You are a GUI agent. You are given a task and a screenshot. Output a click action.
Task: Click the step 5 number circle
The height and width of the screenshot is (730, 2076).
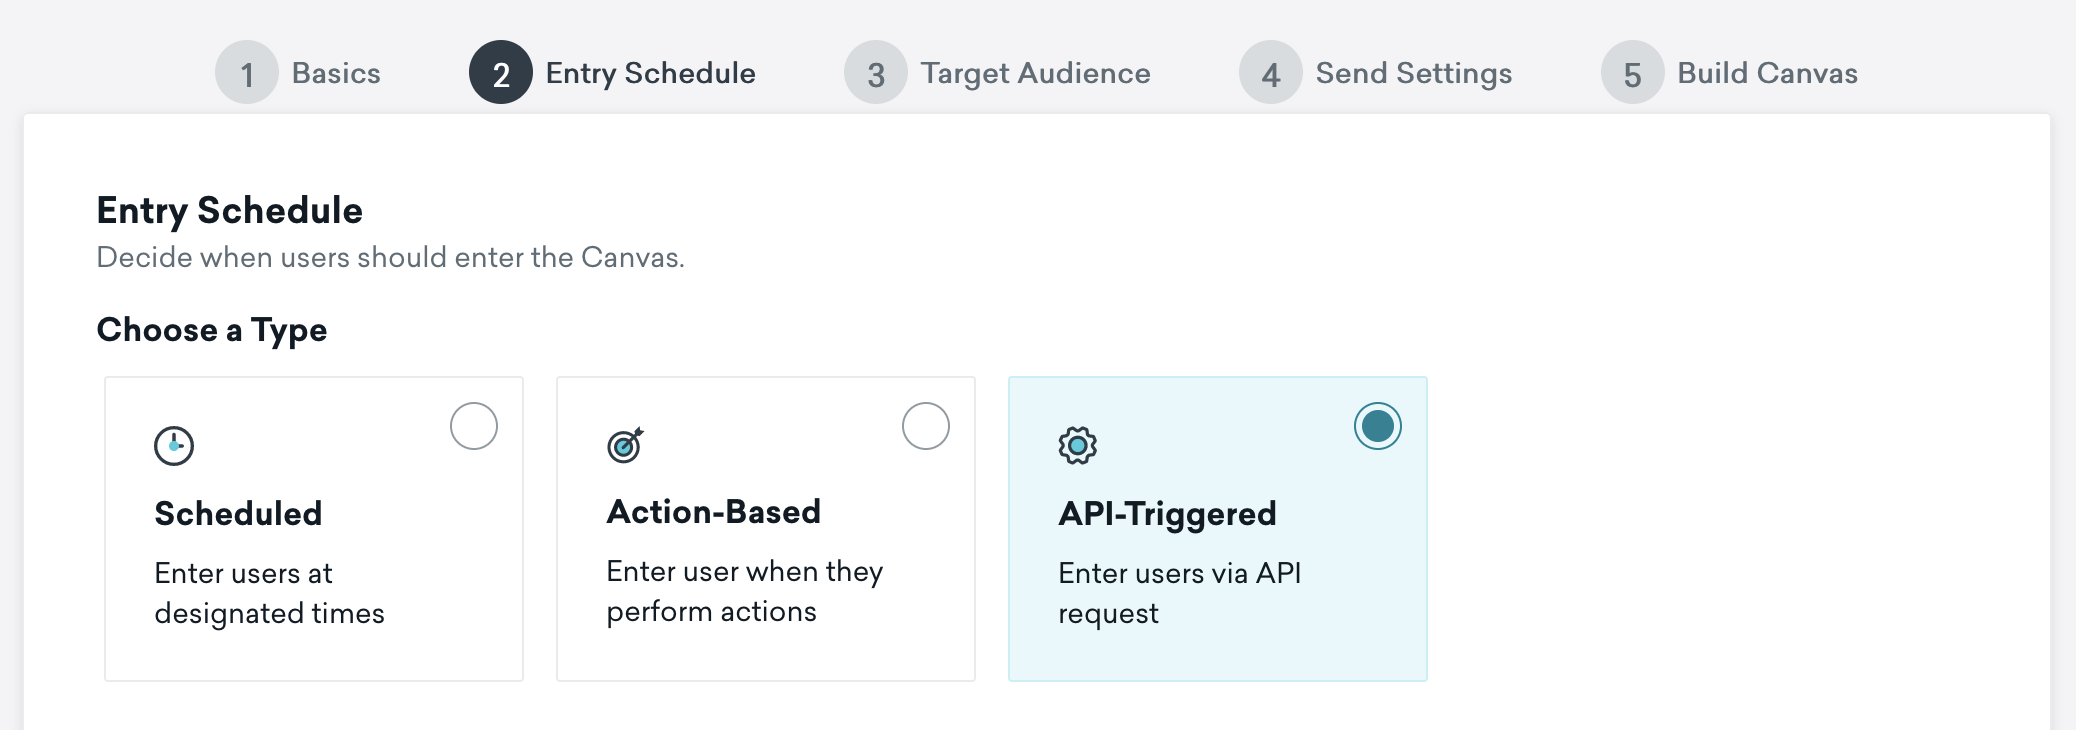tap(1632, 73)
